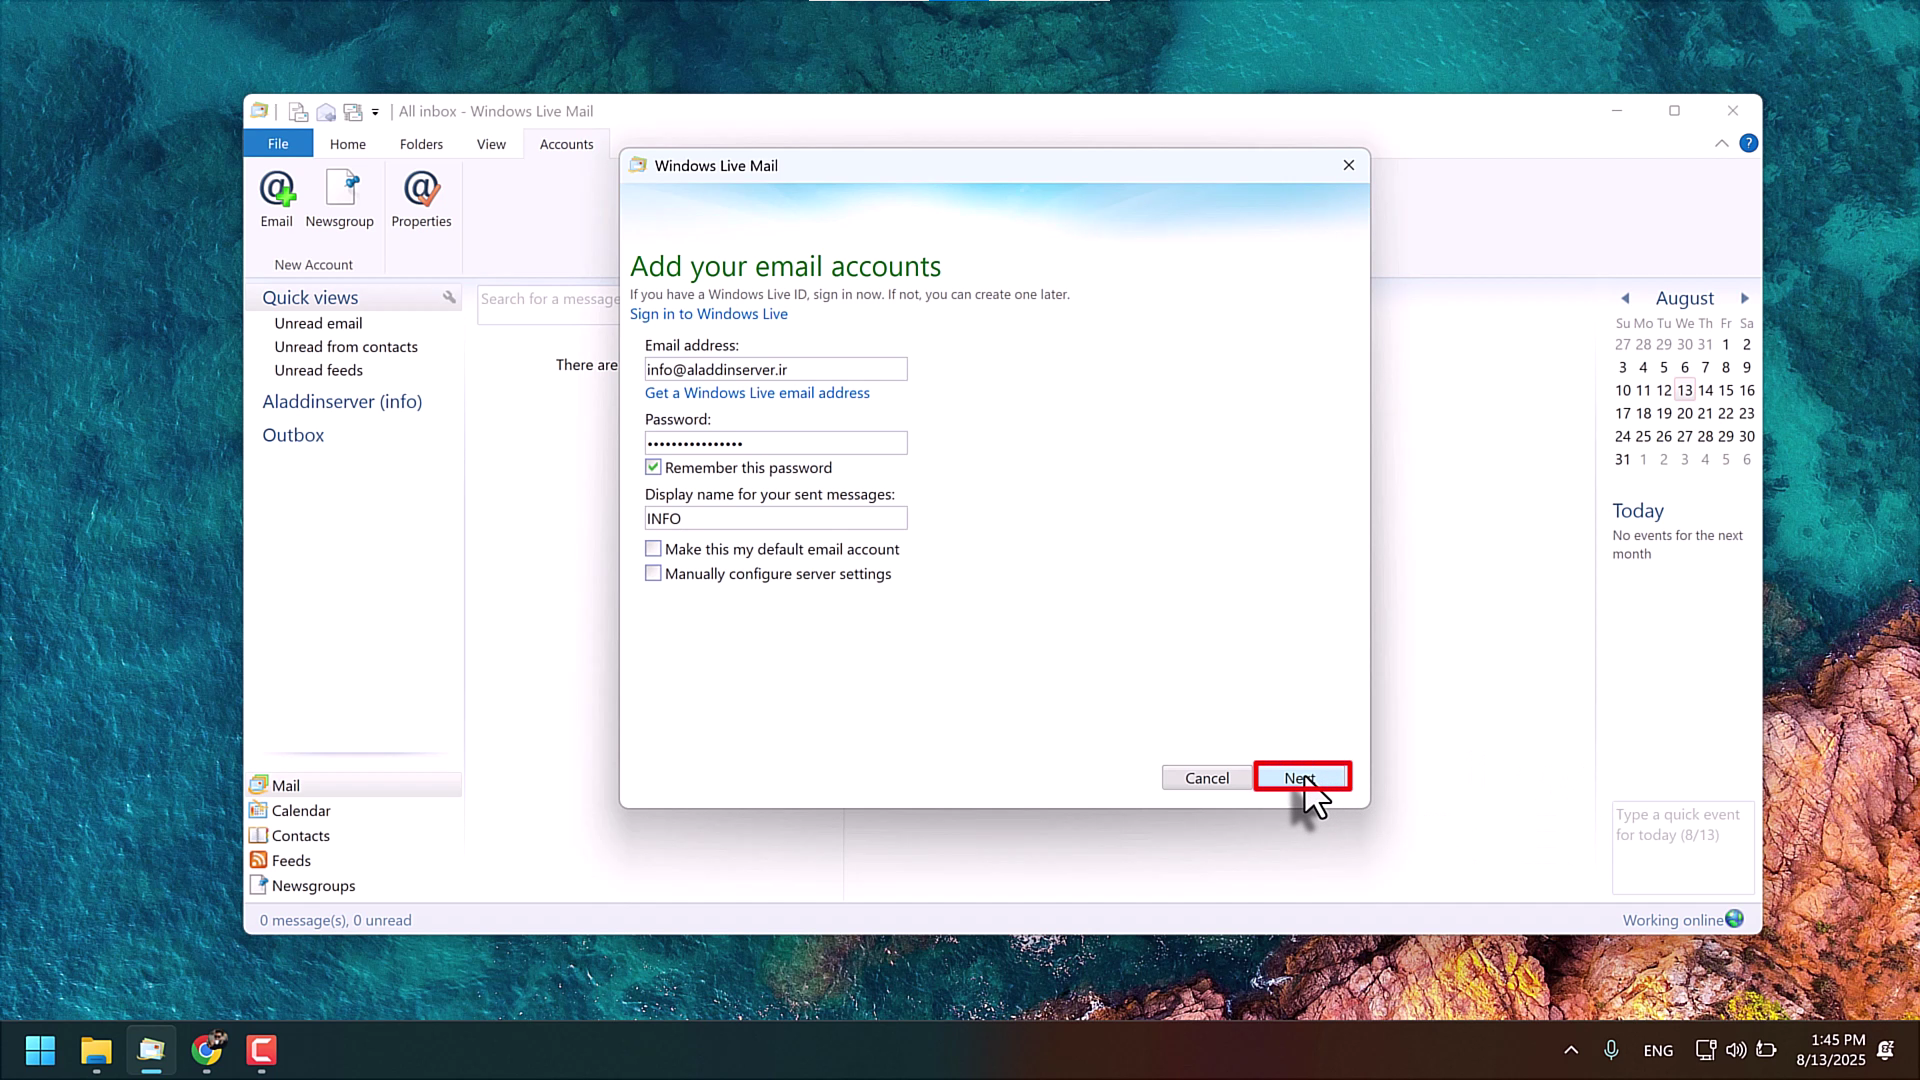1920x1080 pixels.
Task: Open the Customize Quick Access Toolbar dropdown
Action: click(375, 112)
